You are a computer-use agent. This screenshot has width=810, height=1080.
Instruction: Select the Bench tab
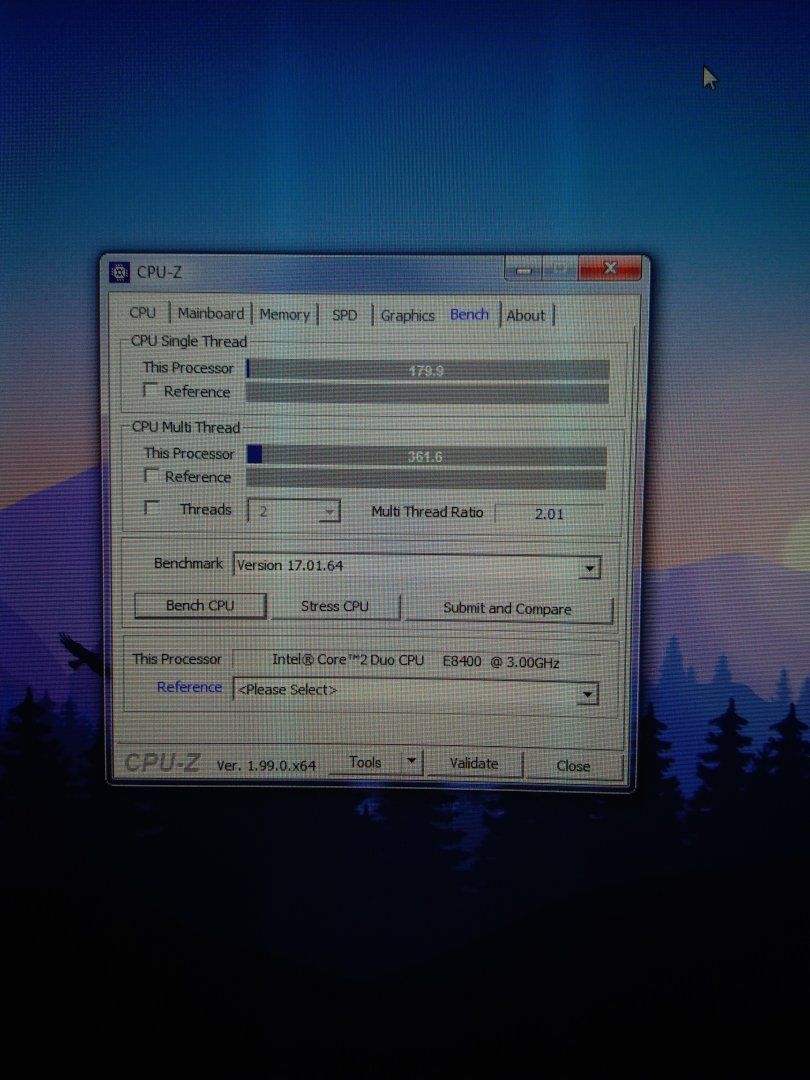pos(469,315)
